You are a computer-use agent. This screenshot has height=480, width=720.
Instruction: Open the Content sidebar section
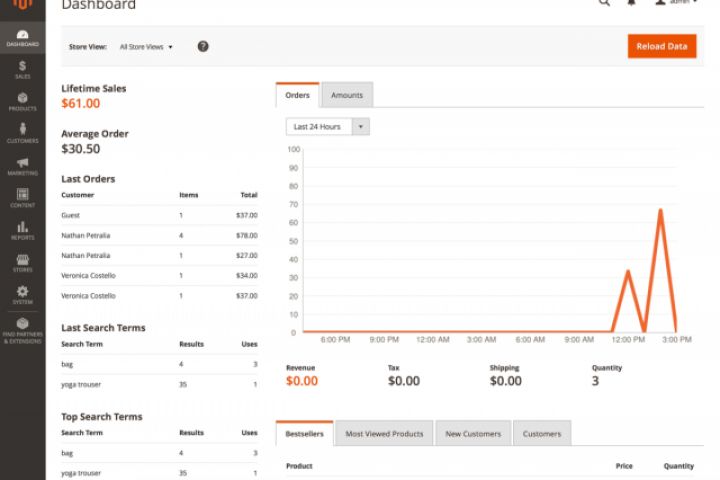point(22,197)
